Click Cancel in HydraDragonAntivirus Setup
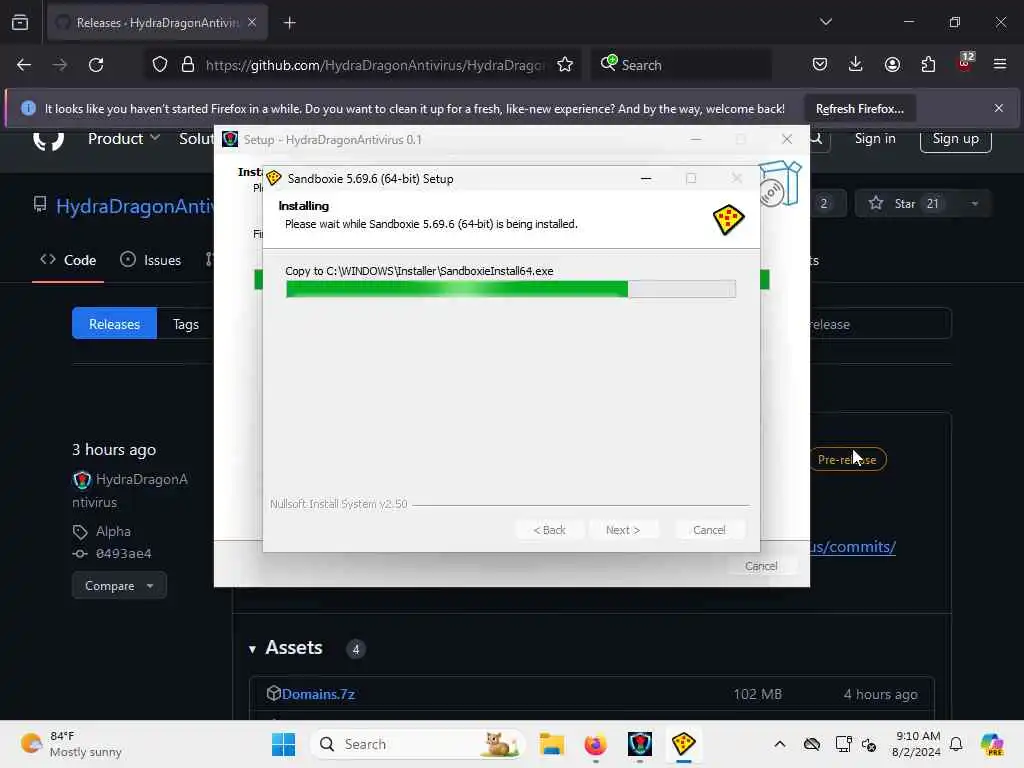 coord(761,566)
